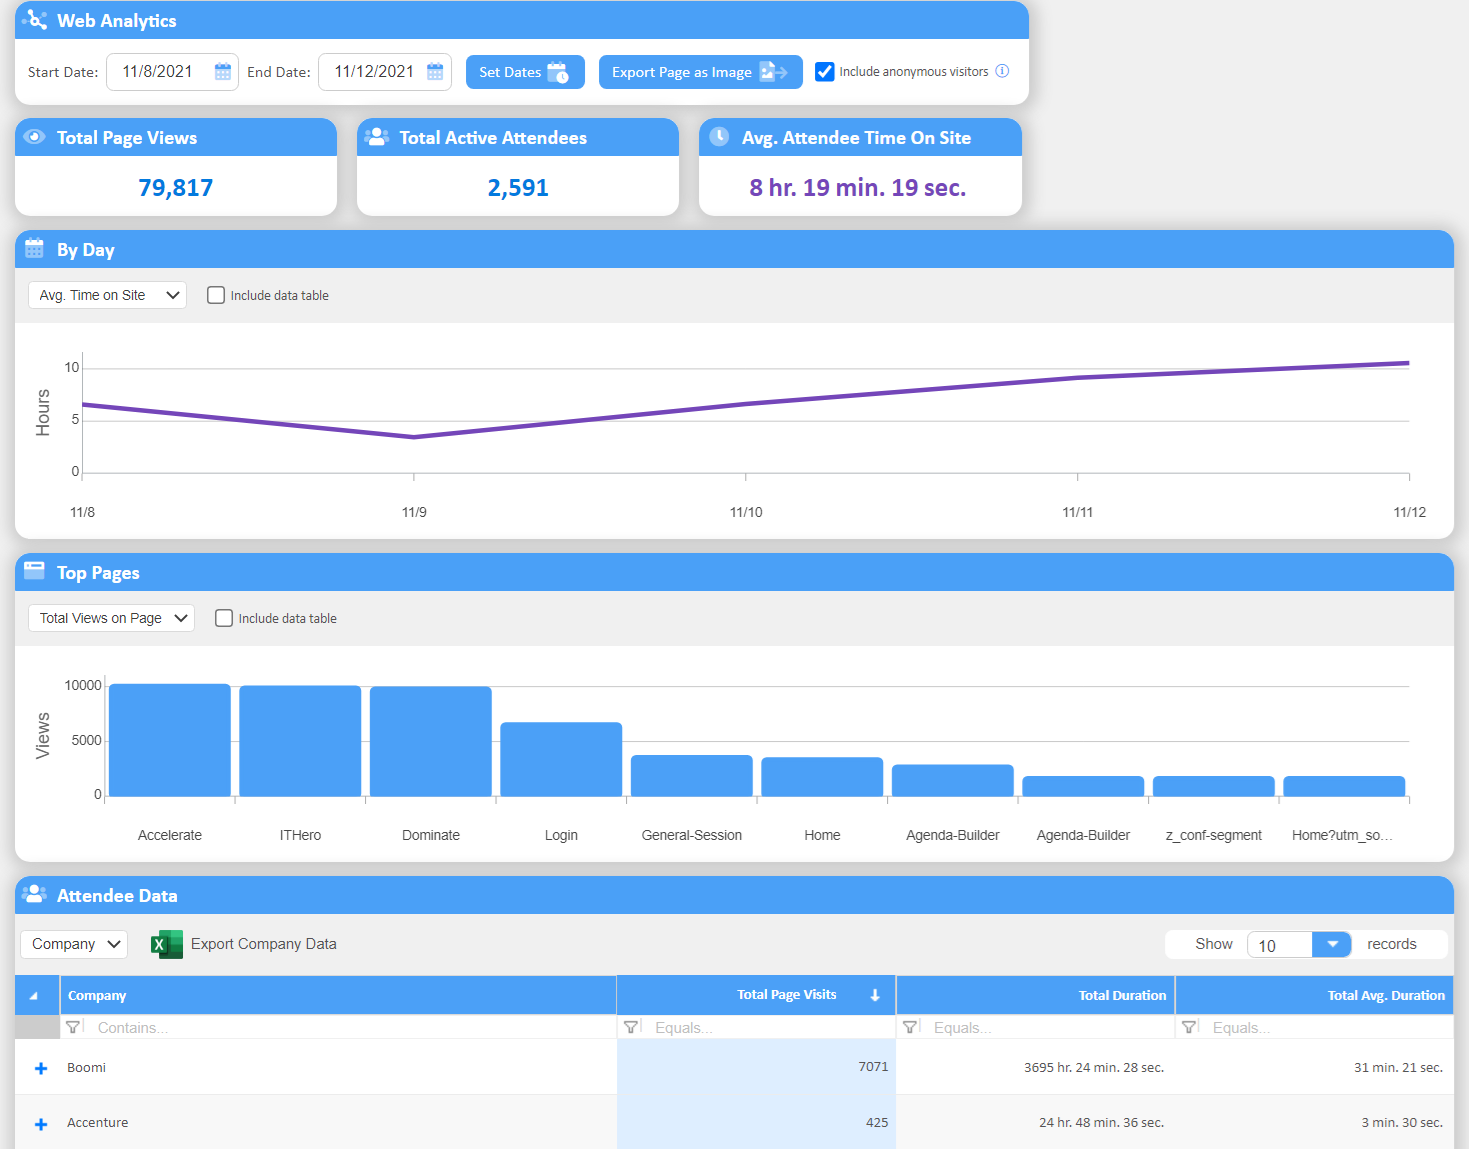The width and height of the screenshot is (1469, 1149).
Task: Open the Total Views on Page dropdown
Action: pyautogui.click(x=111, y=618)
